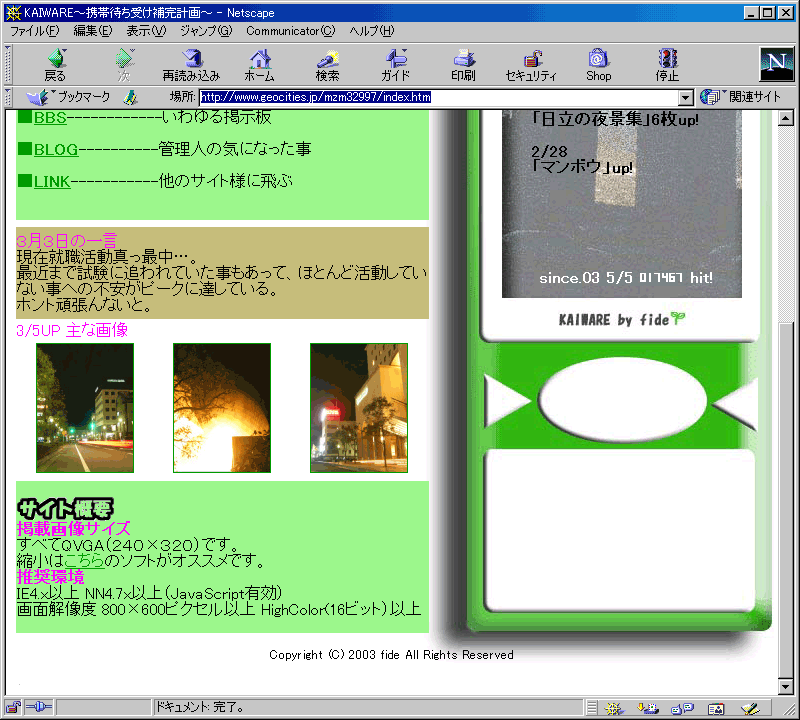Click the Copyright (C) 2003 fide text

click(391, 655)
